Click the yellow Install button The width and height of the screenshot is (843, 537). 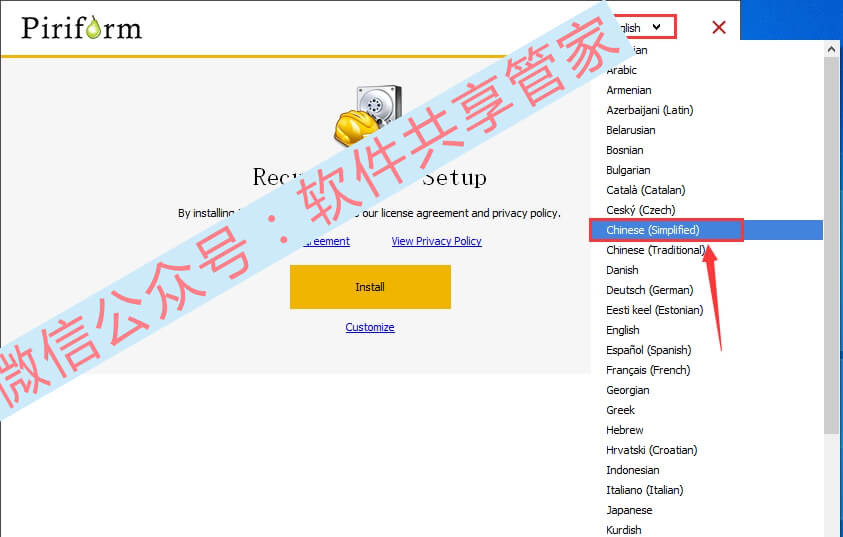coord(370,287)
